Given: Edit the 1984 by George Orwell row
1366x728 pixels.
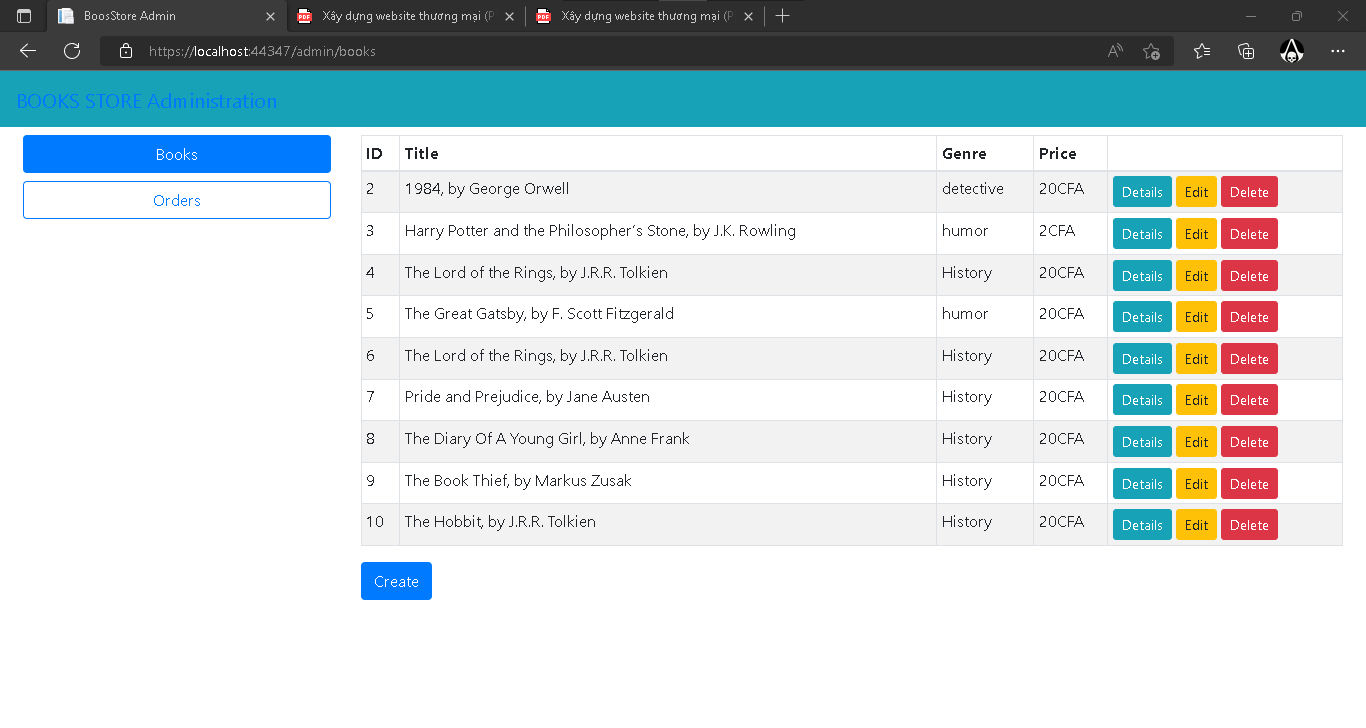Looking at the screenshot, I should [1196, 192].
